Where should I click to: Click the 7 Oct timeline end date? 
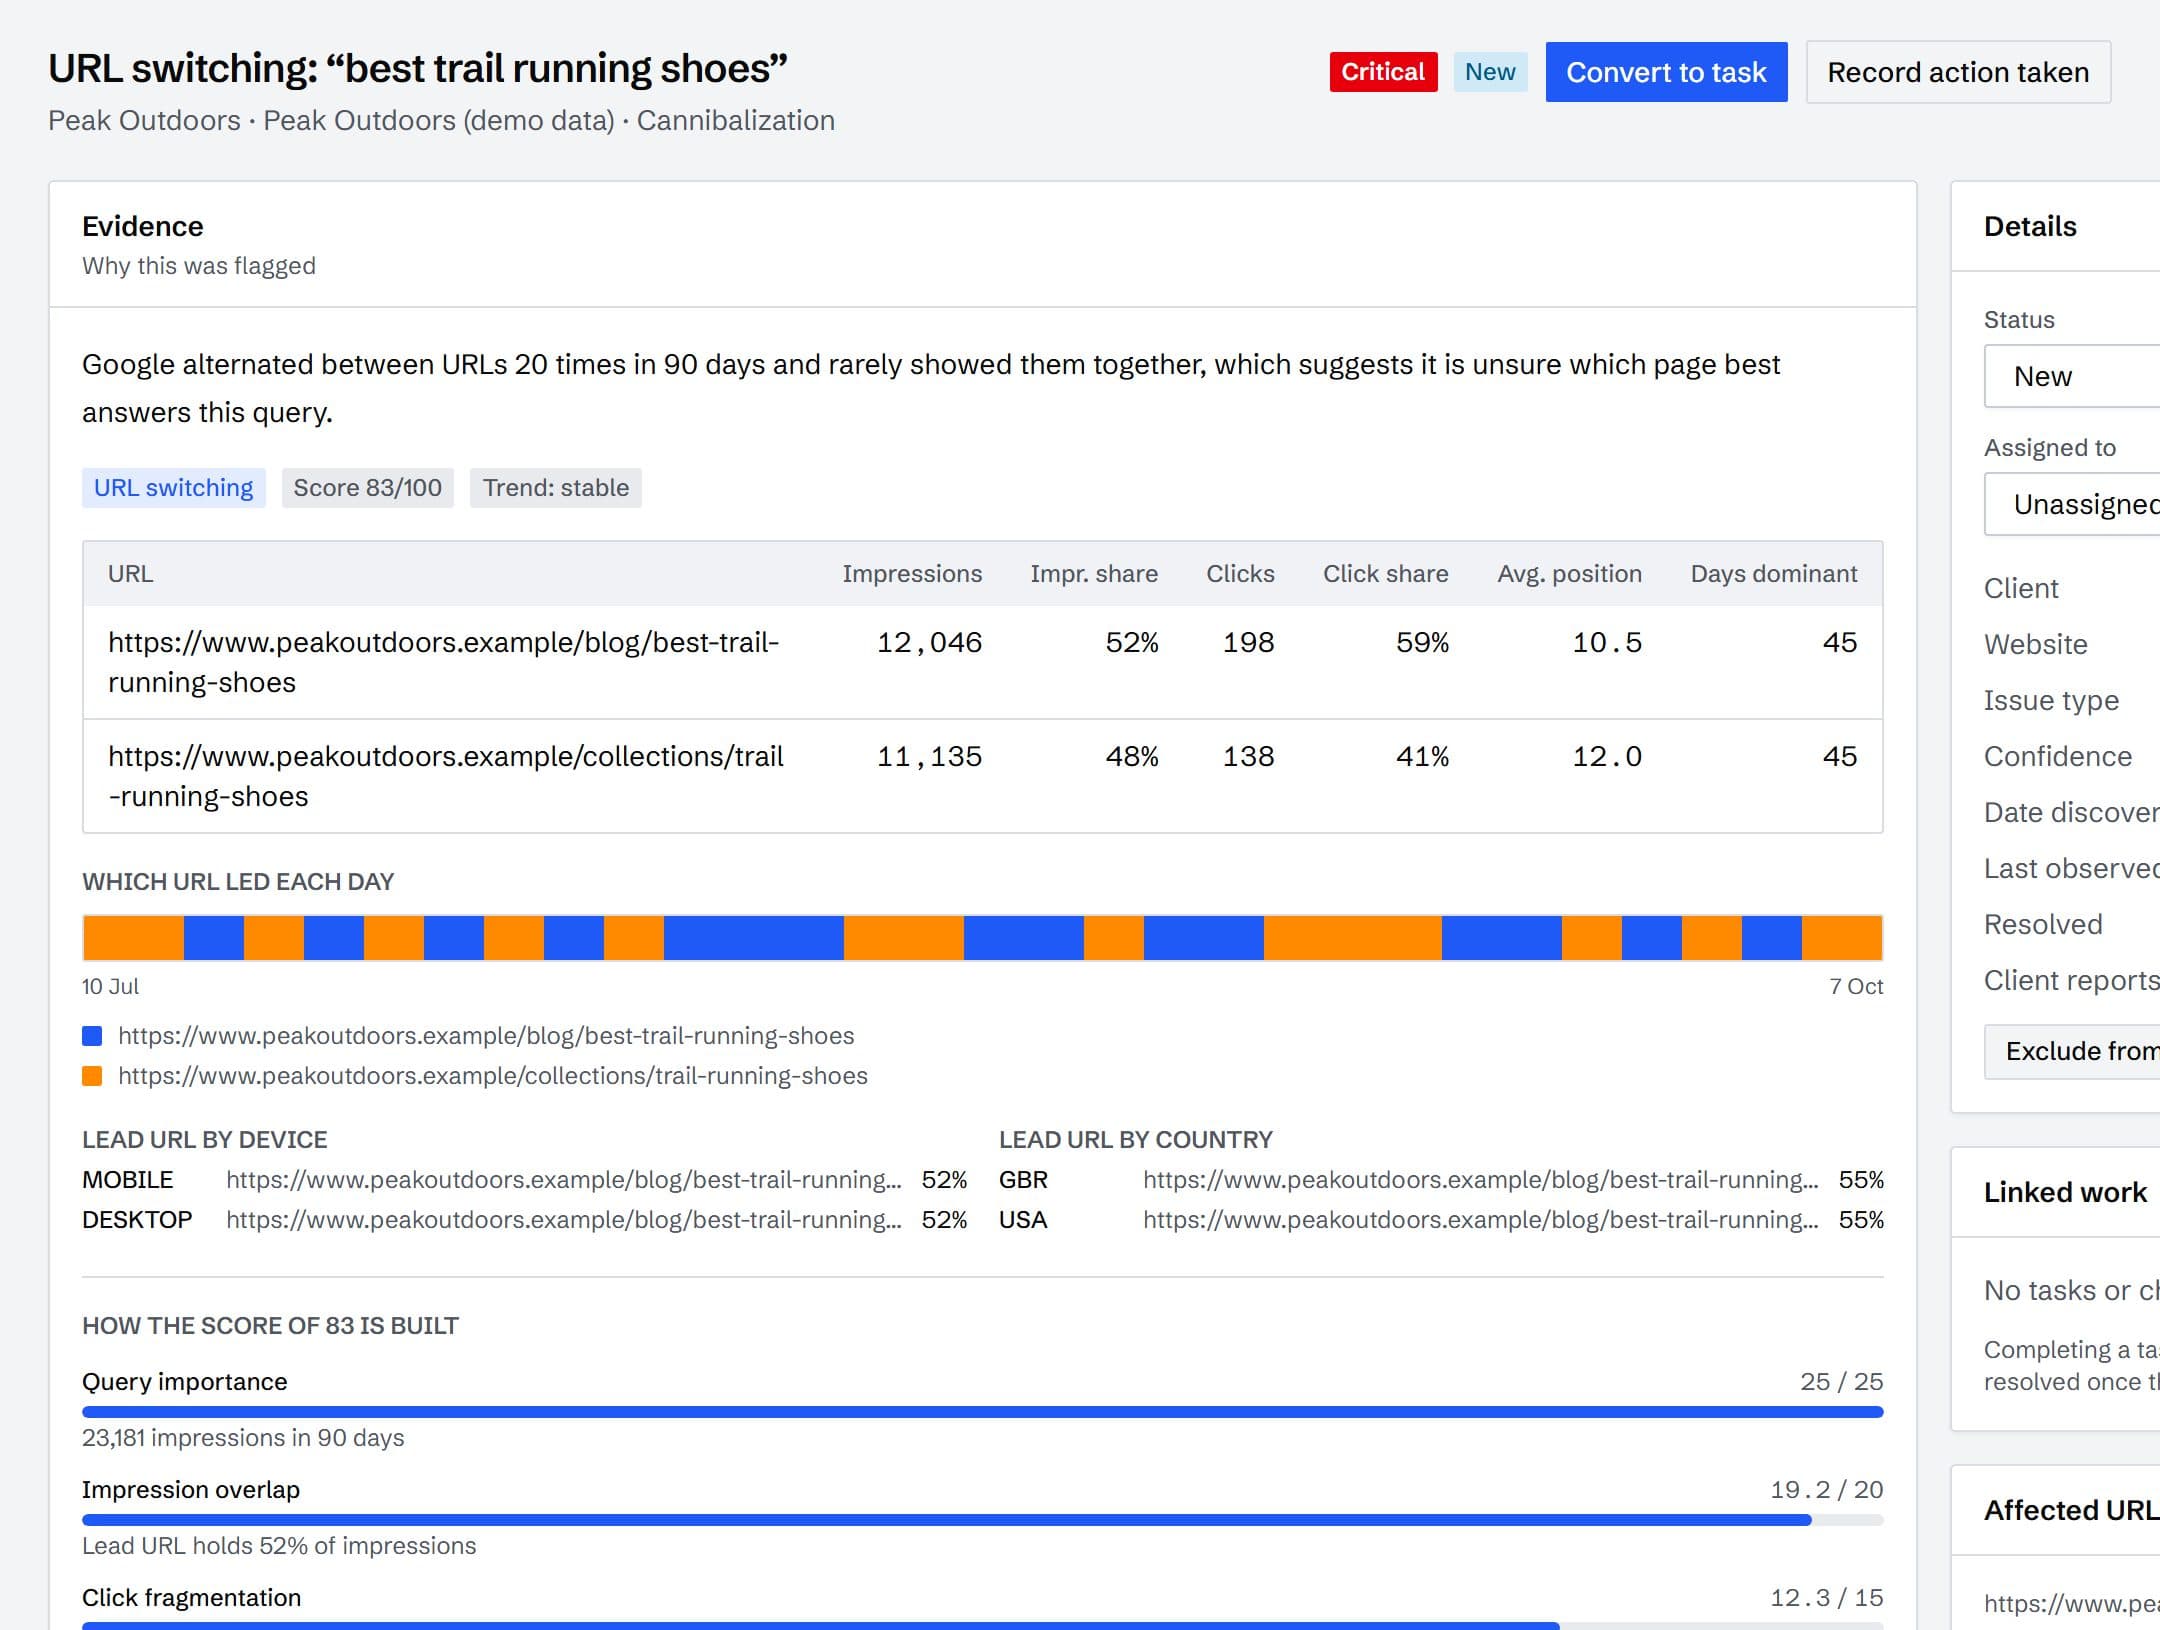pyautogui.click(x=1856, y=986)
